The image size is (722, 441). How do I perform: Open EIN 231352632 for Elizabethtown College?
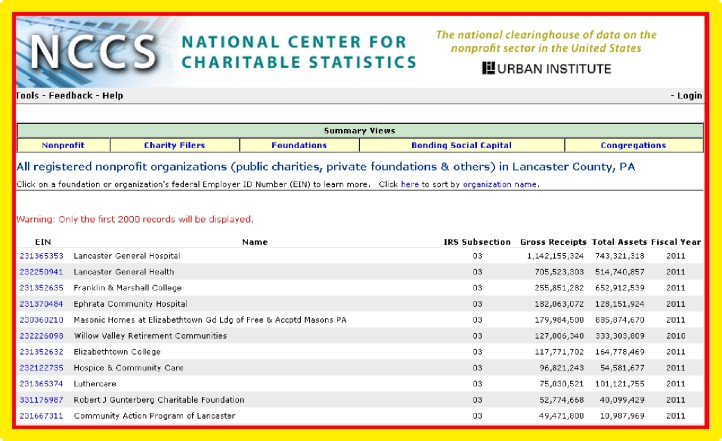42,351
